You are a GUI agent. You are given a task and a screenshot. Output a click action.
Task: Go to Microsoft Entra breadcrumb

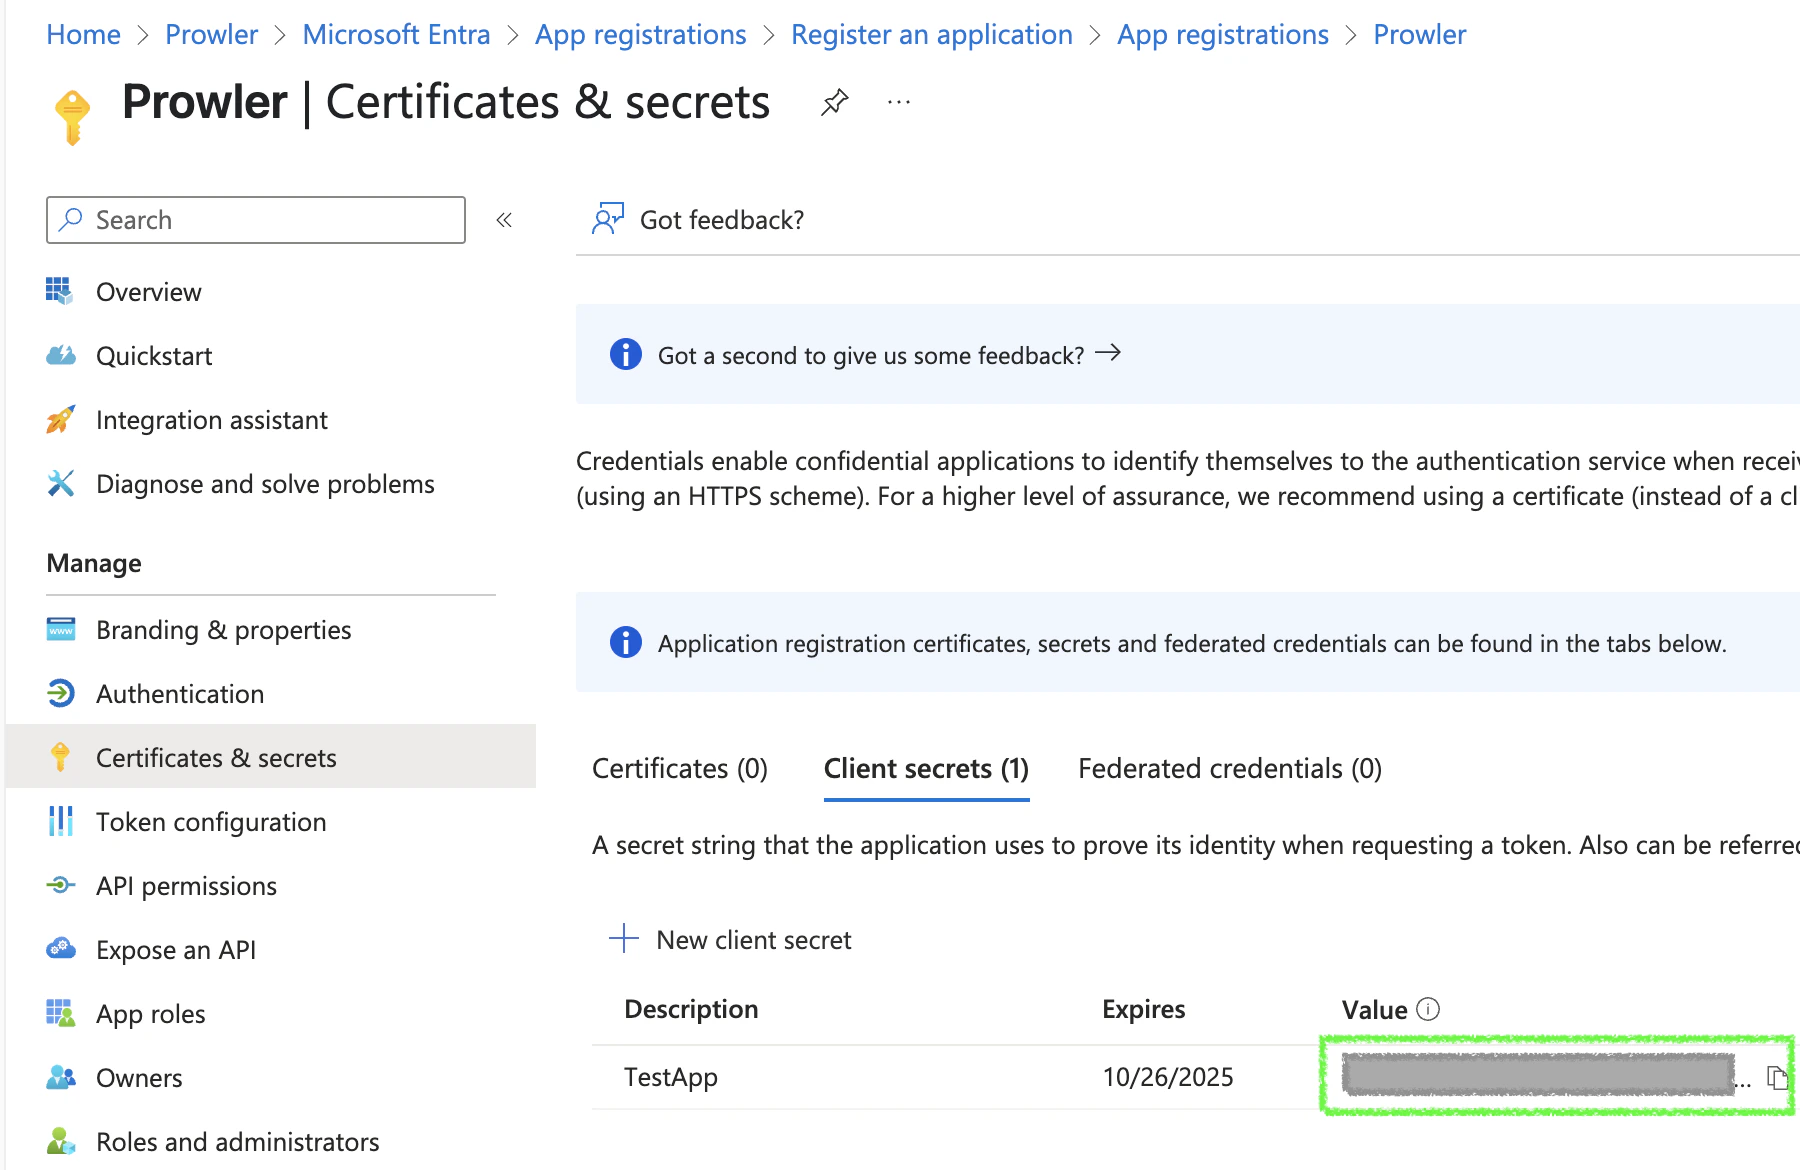coord(396,35)
